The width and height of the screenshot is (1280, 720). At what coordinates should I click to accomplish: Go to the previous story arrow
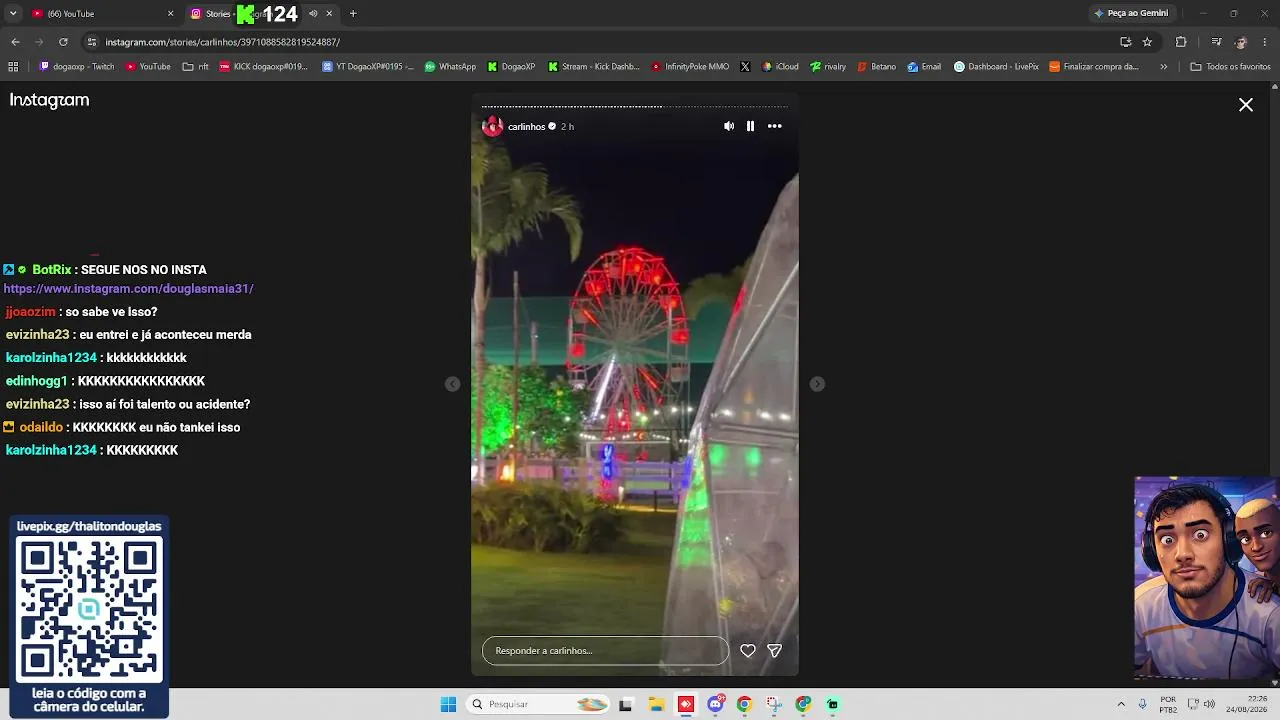coord(452,384)
